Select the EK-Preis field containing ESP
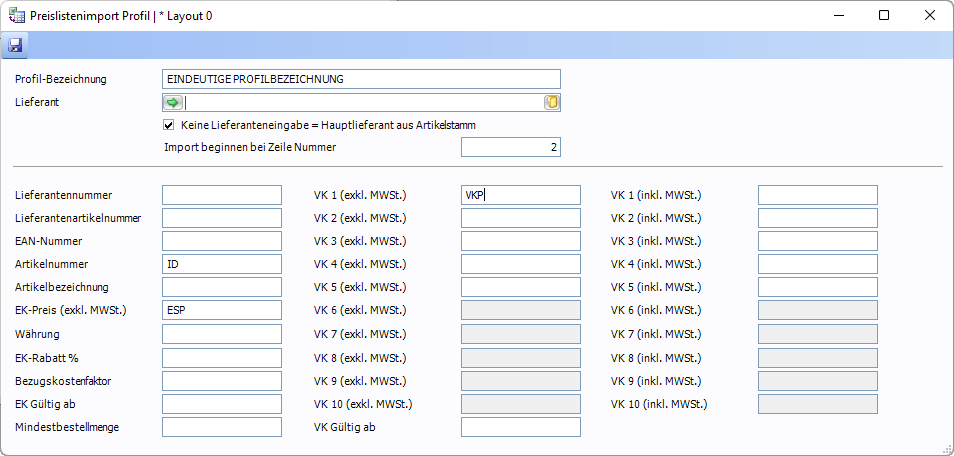Viewport: 954px width, 456px height. click(x=221, y=310)
